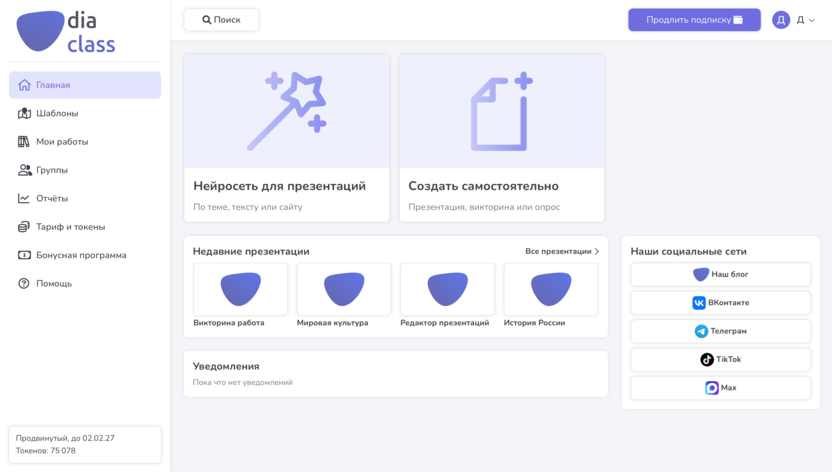Screen dimensions: 832x472
Task: Open the Главная menu item
Action: [x=85, y=85]
